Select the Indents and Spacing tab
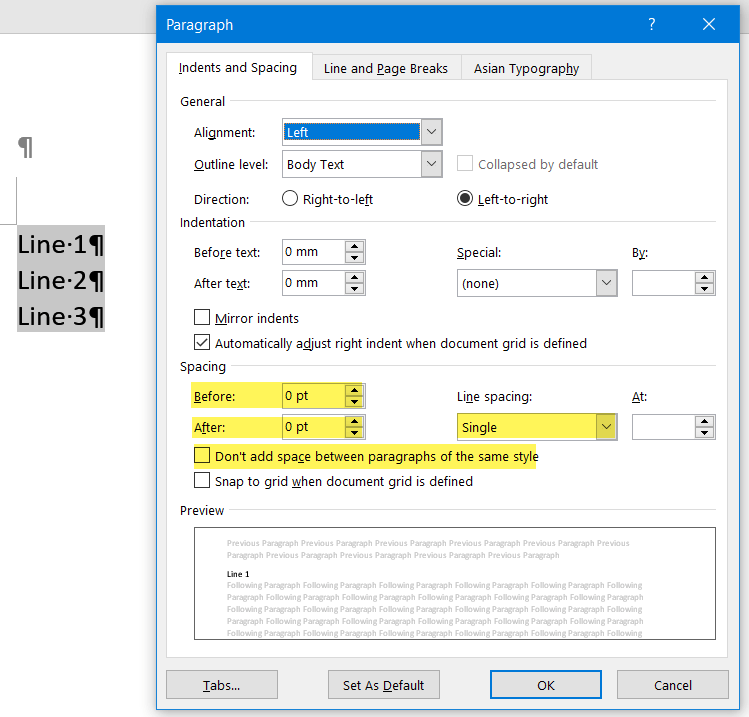 tap(238, 67)
